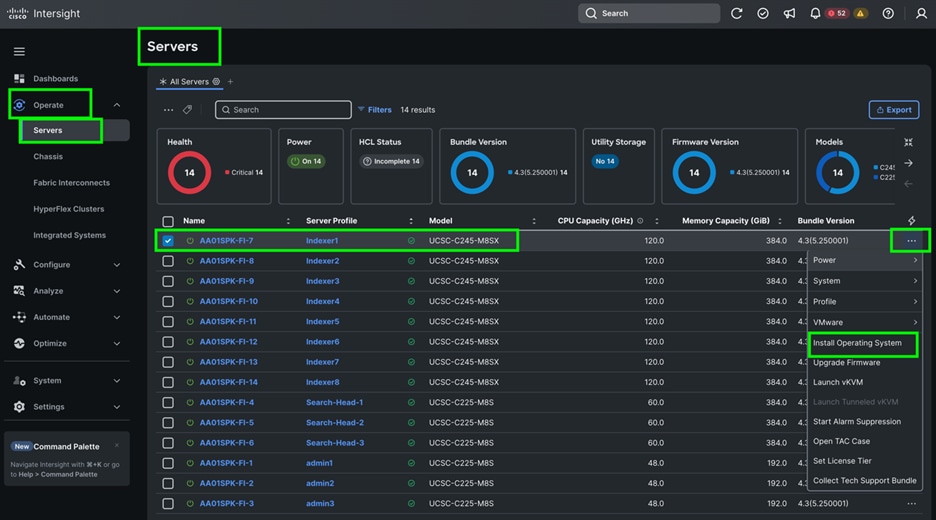Select Launch vKVM menu entry
This screenshot has height=520, width=936.
(838, 382)
